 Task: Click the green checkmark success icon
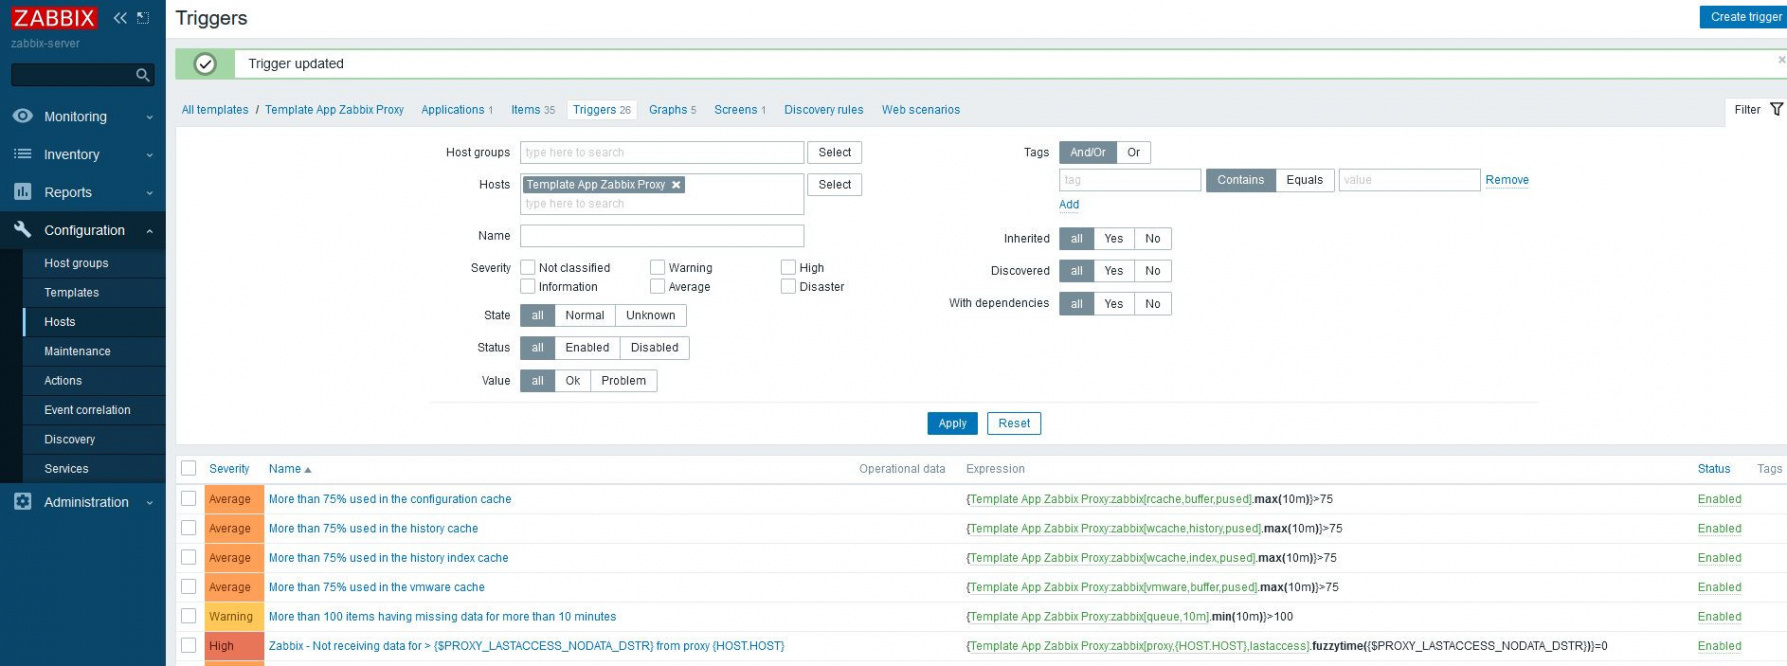tap(205, 64)
